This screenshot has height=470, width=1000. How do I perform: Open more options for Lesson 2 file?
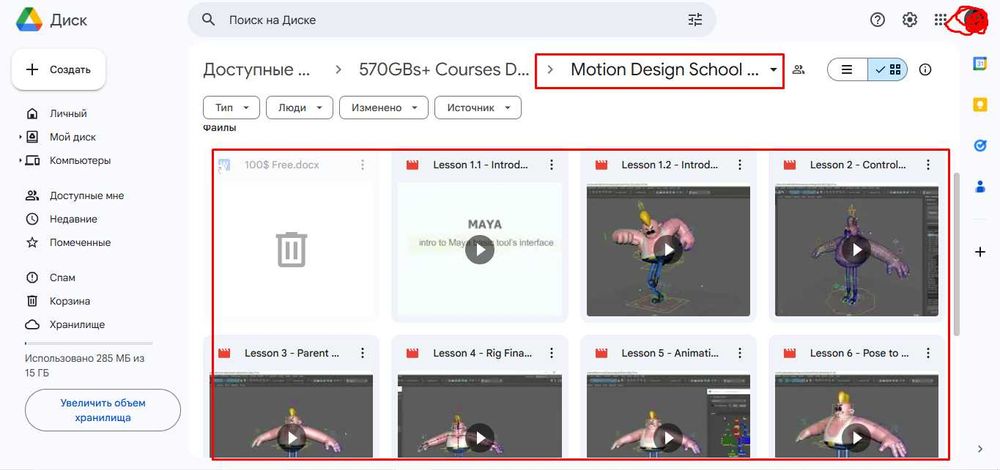928,165
